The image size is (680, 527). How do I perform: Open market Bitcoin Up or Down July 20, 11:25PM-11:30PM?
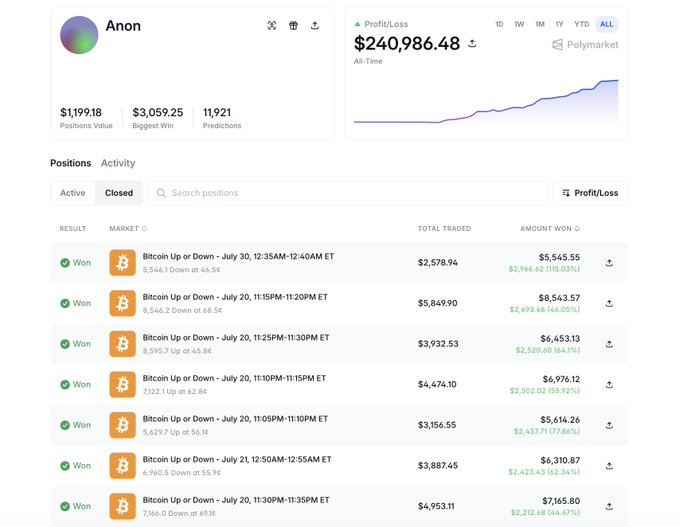click(x=236, y=337)
